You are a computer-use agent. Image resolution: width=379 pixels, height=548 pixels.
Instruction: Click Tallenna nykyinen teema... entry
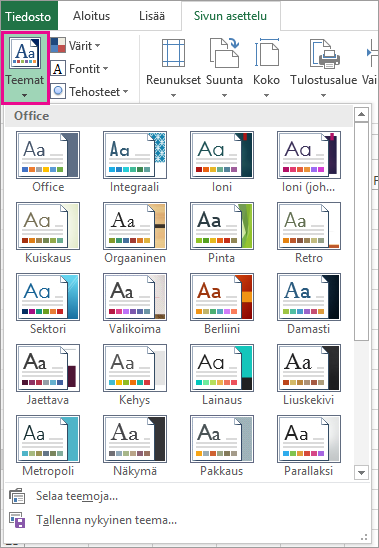click(x=187, y=520)
